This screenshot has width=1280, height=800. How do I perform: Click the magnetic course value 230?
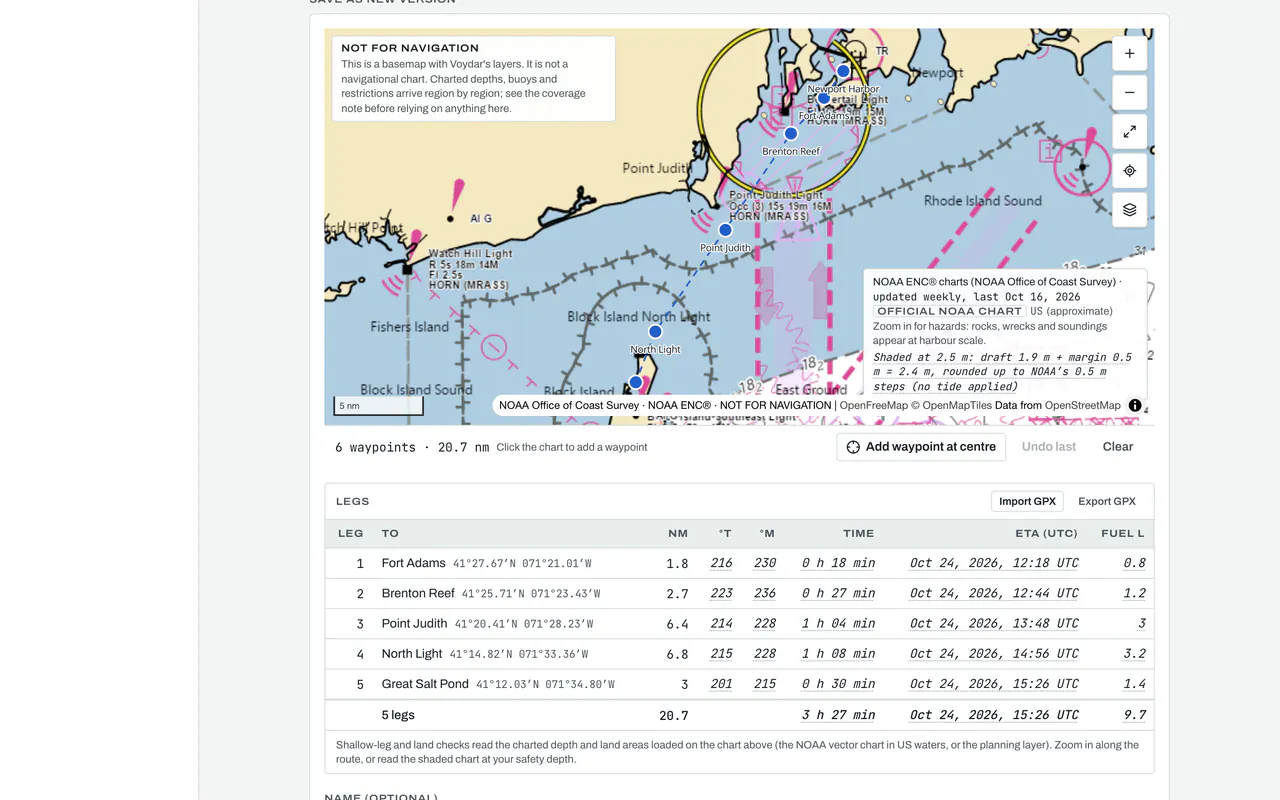765,563
